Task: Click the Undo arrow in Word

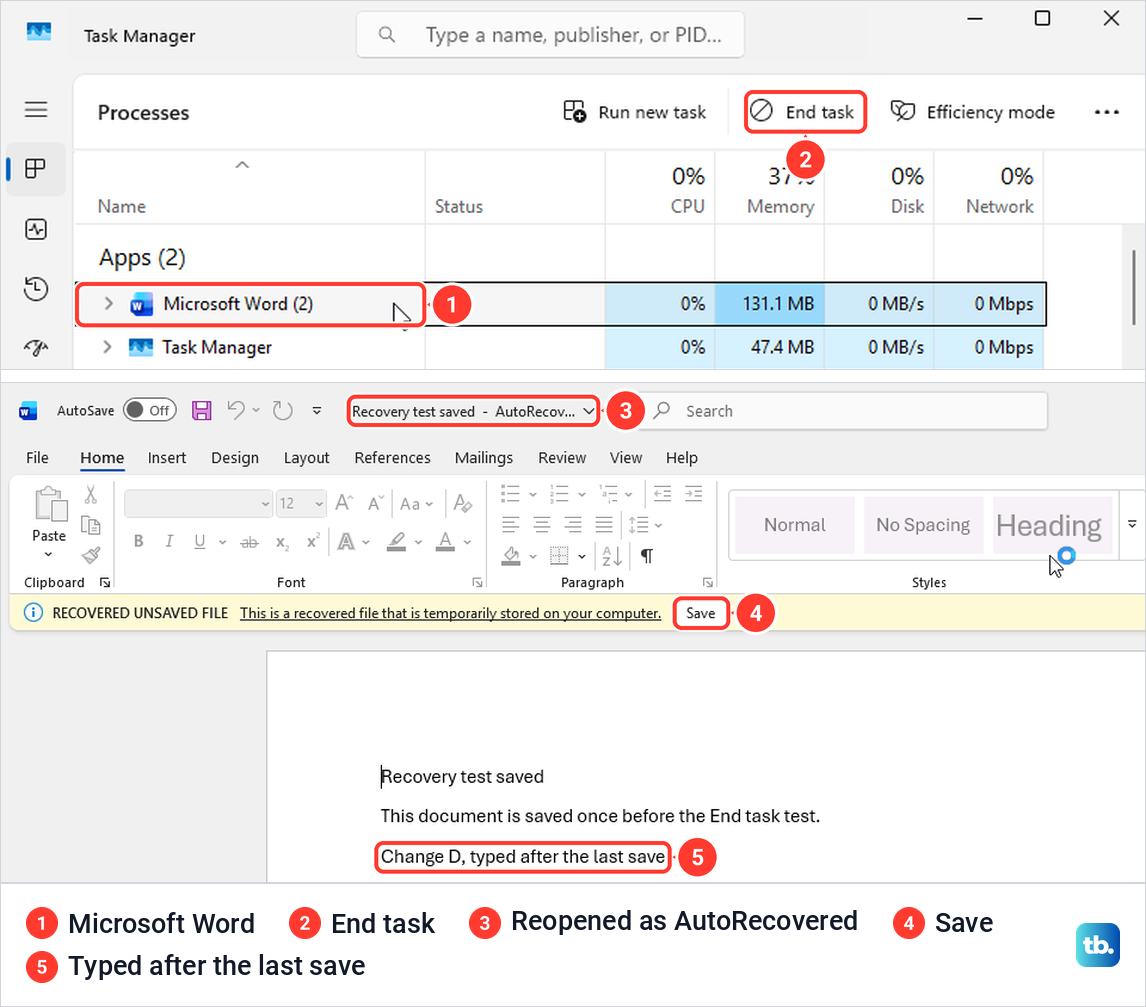Action: [x=235, y=410]
